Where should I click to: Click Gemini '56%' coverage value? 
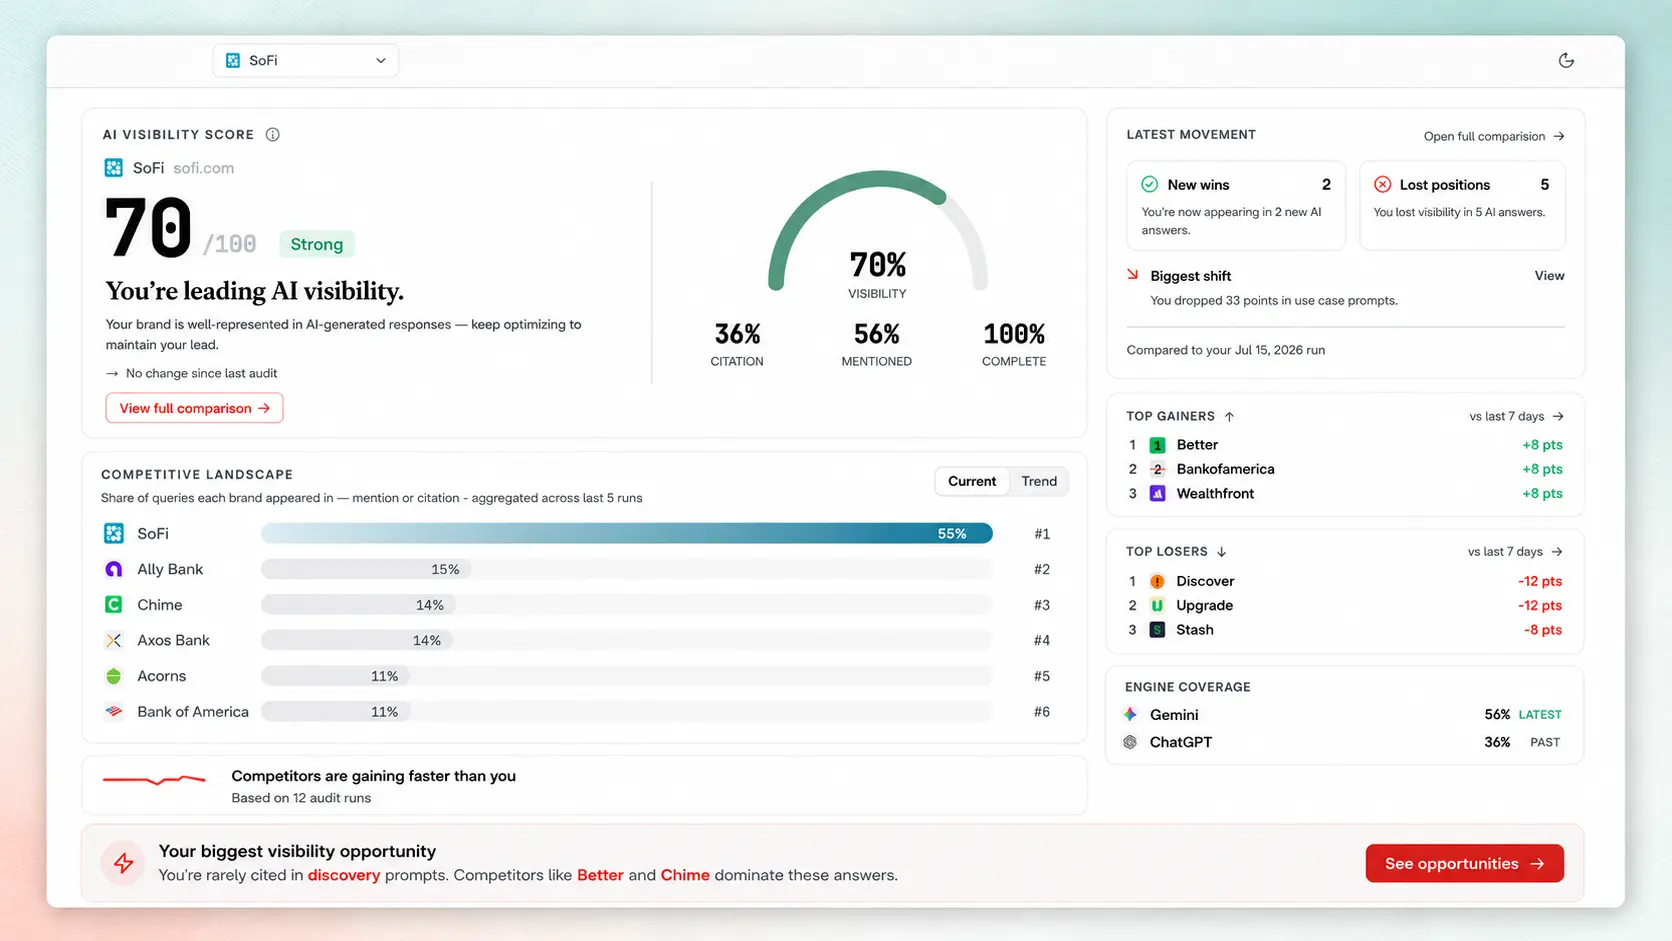(x=1497, y=714)
